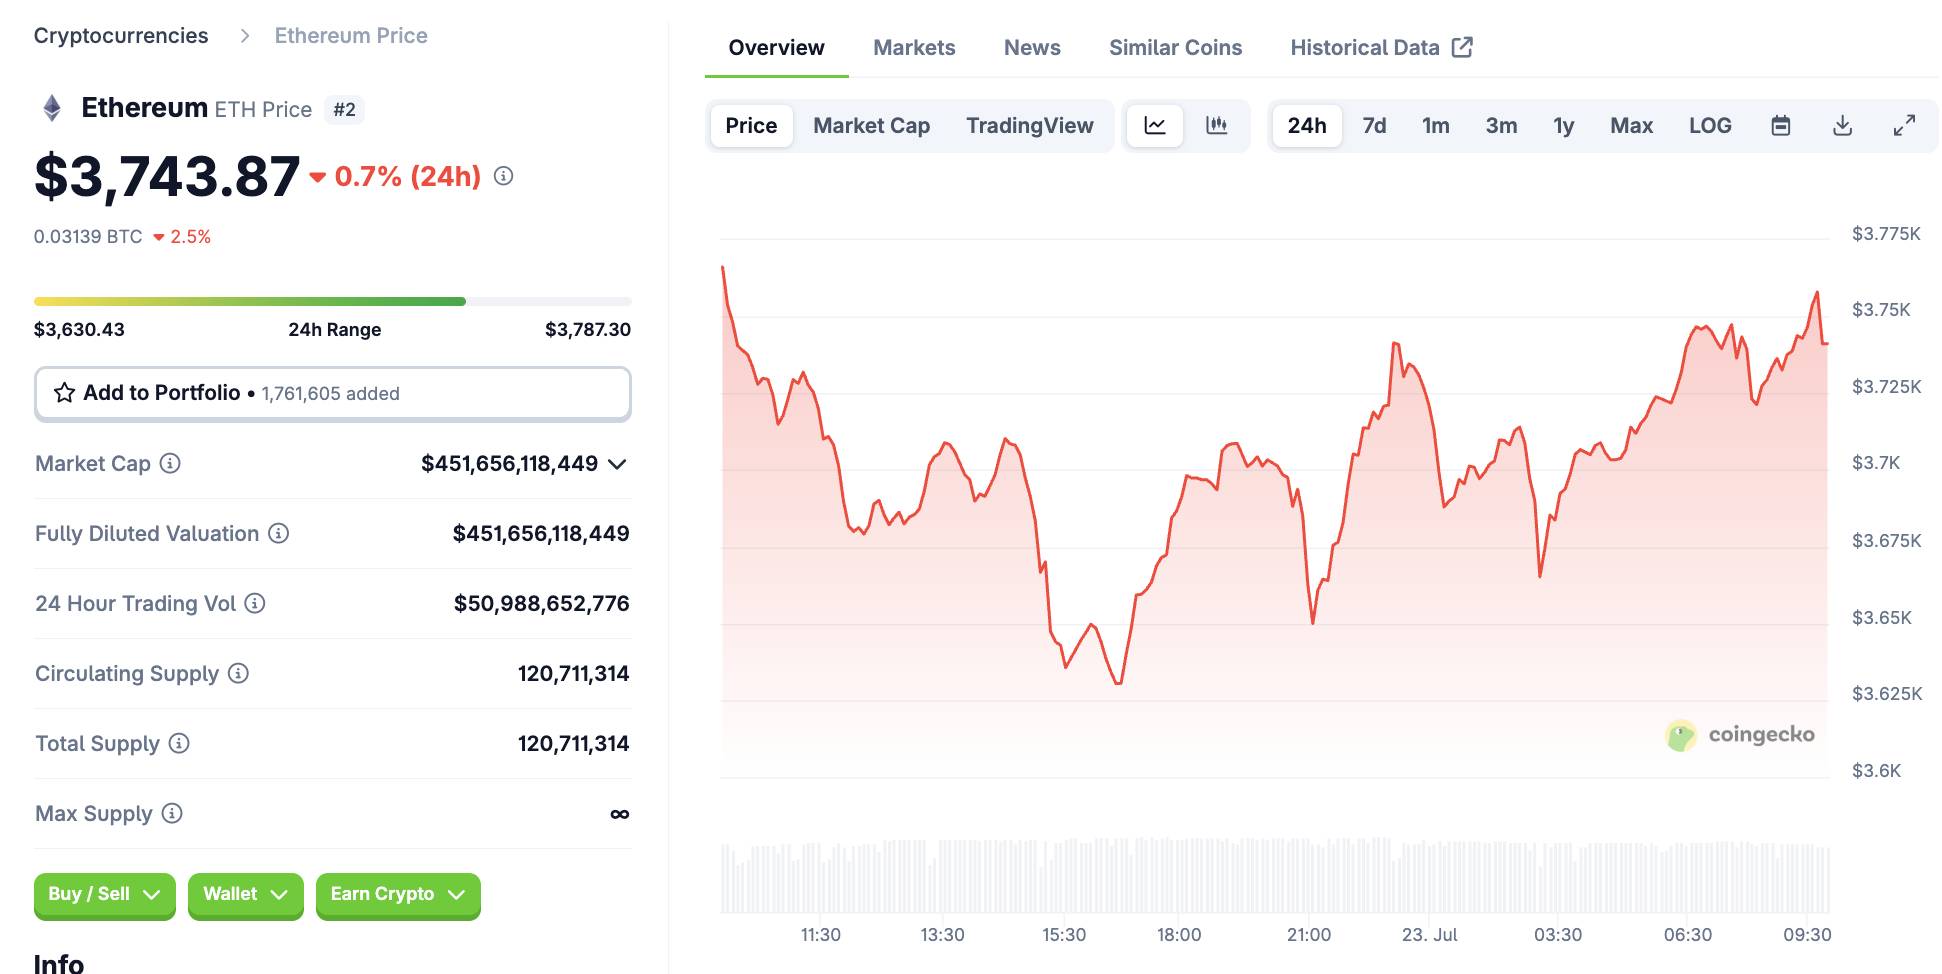Click the 23. Jul axis label
This screenshot has width=1942, height=974.
(x=1429, y=935)
